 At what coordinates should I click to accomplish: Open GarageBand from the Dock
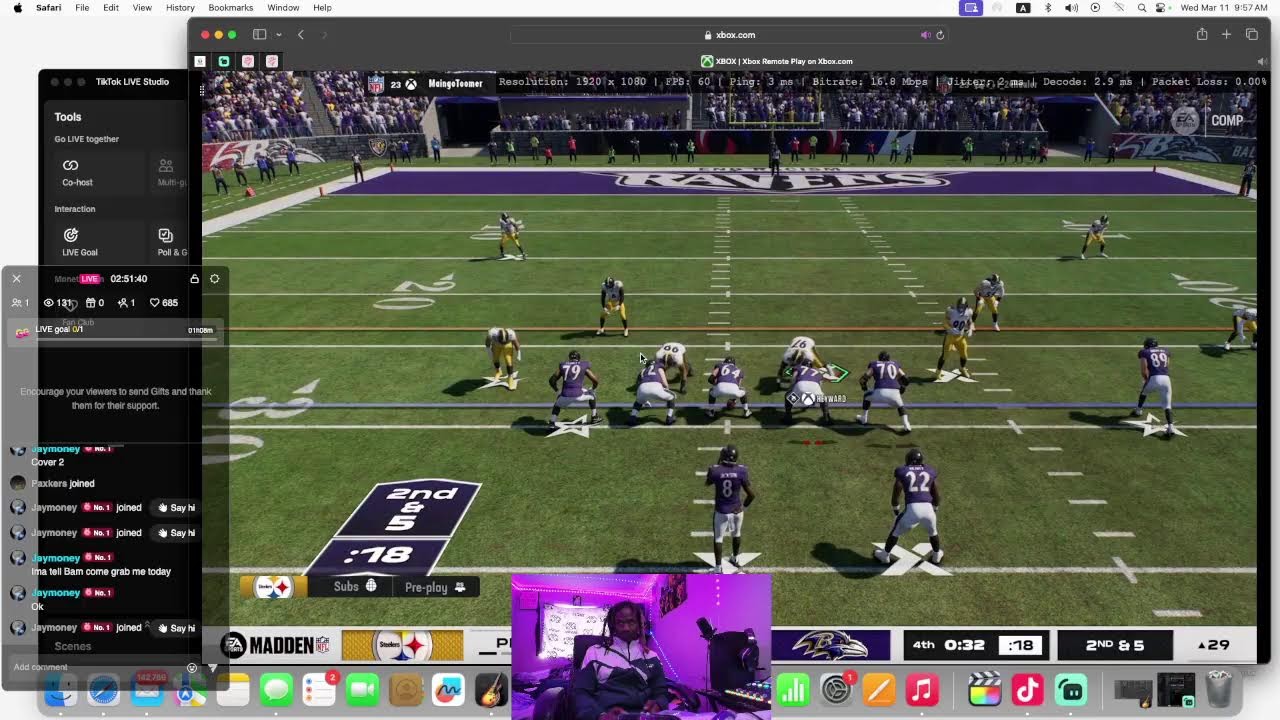491,690
